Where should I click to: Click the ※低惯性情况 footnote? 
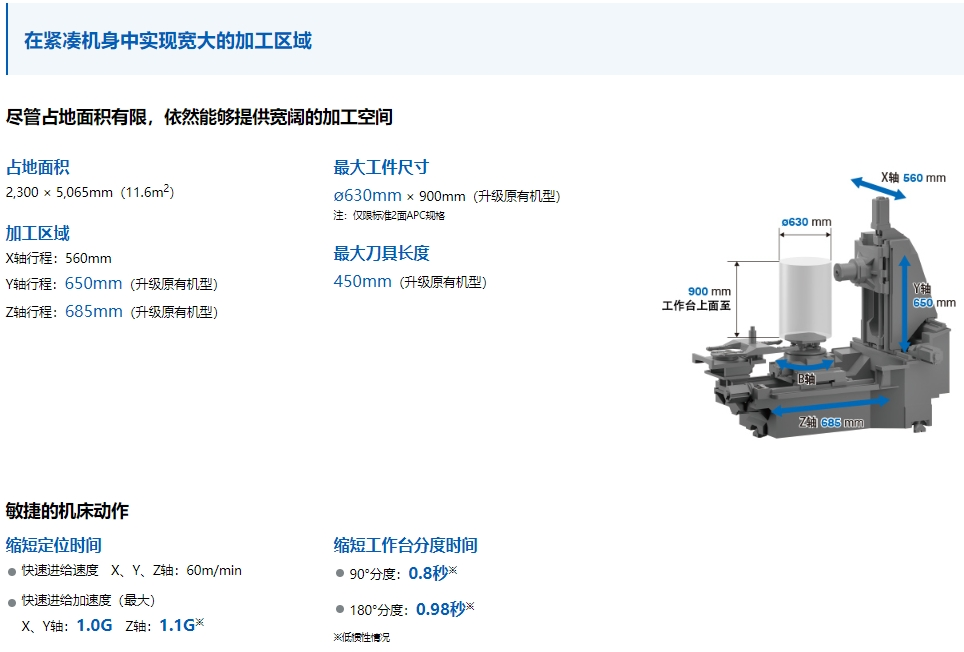tap(361, 637)
